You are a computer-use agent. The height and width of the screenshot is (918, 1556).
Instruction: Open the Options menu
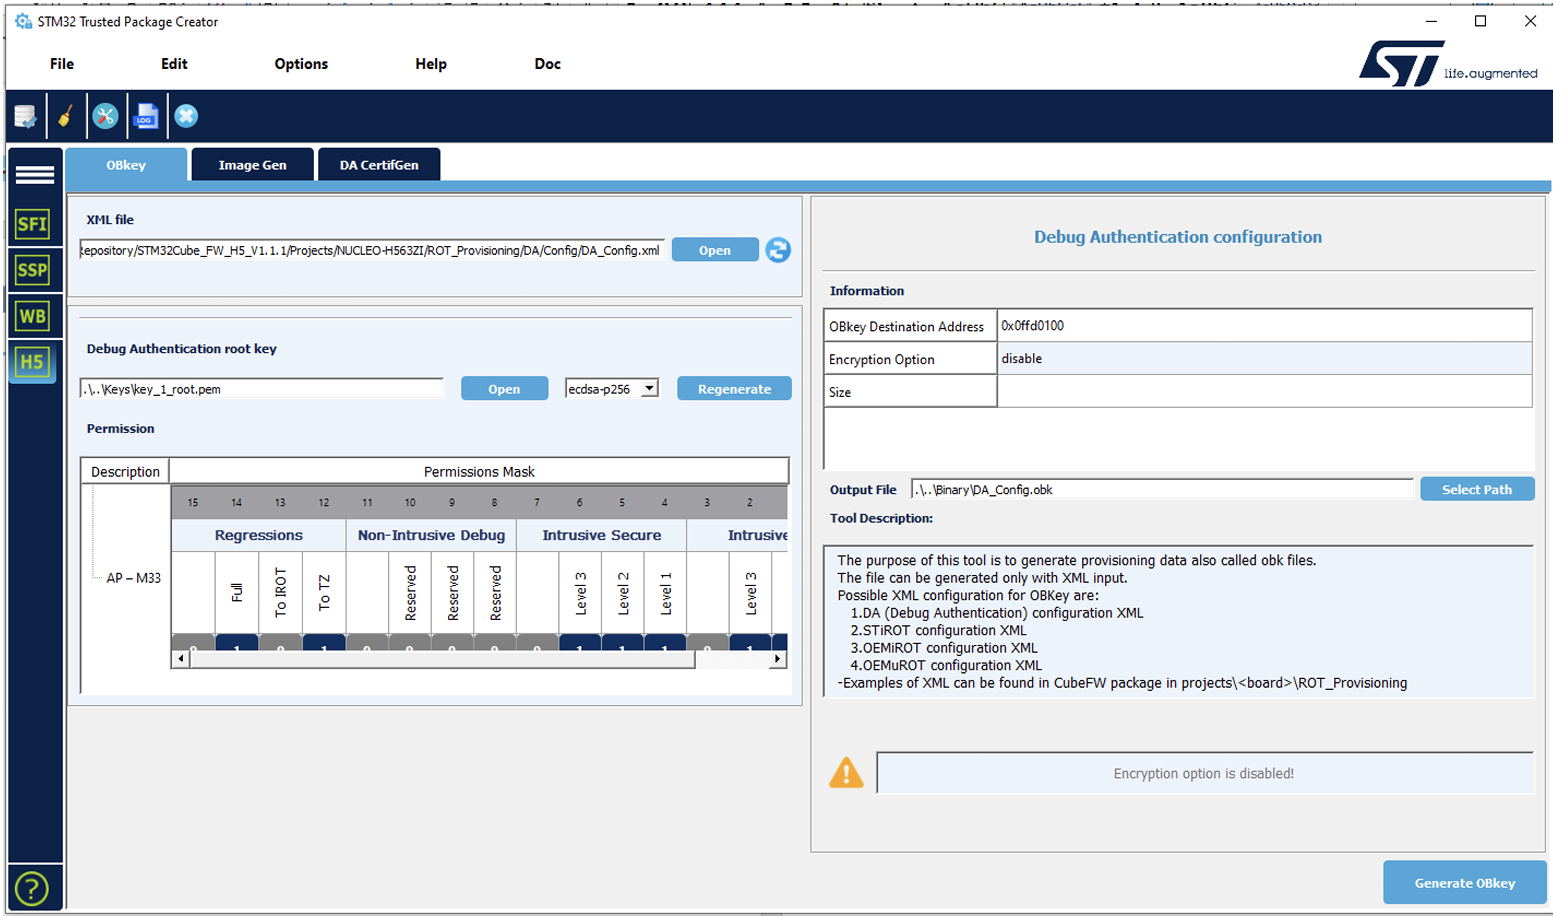301,64
